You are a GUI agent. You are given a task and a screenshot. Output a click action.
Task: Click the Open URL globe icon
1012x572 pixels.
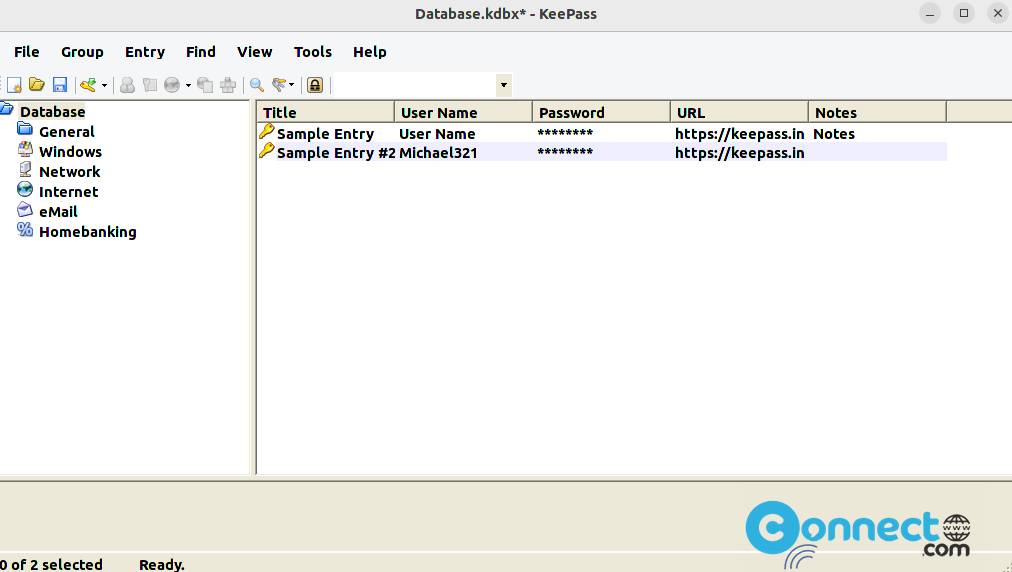[172, 85]
